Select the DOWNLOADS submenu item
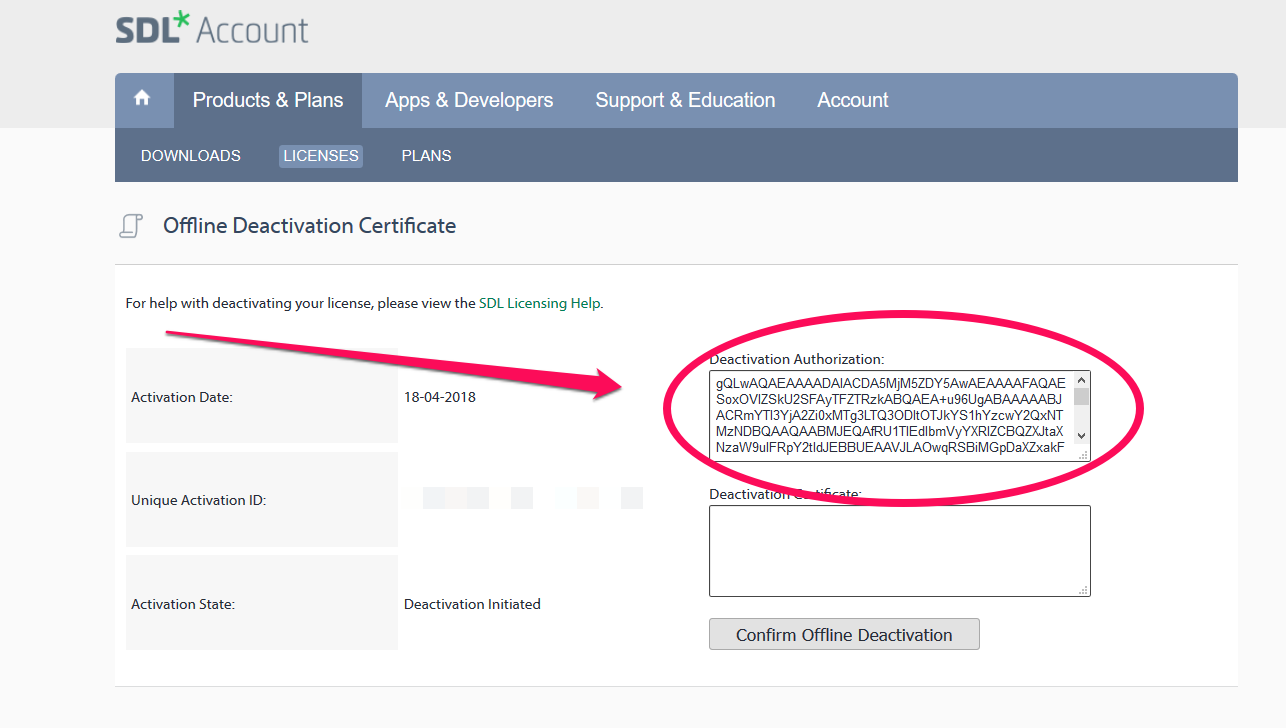Image resolution: width=1286 pixels, height=728 pixels. coord(191,156)
